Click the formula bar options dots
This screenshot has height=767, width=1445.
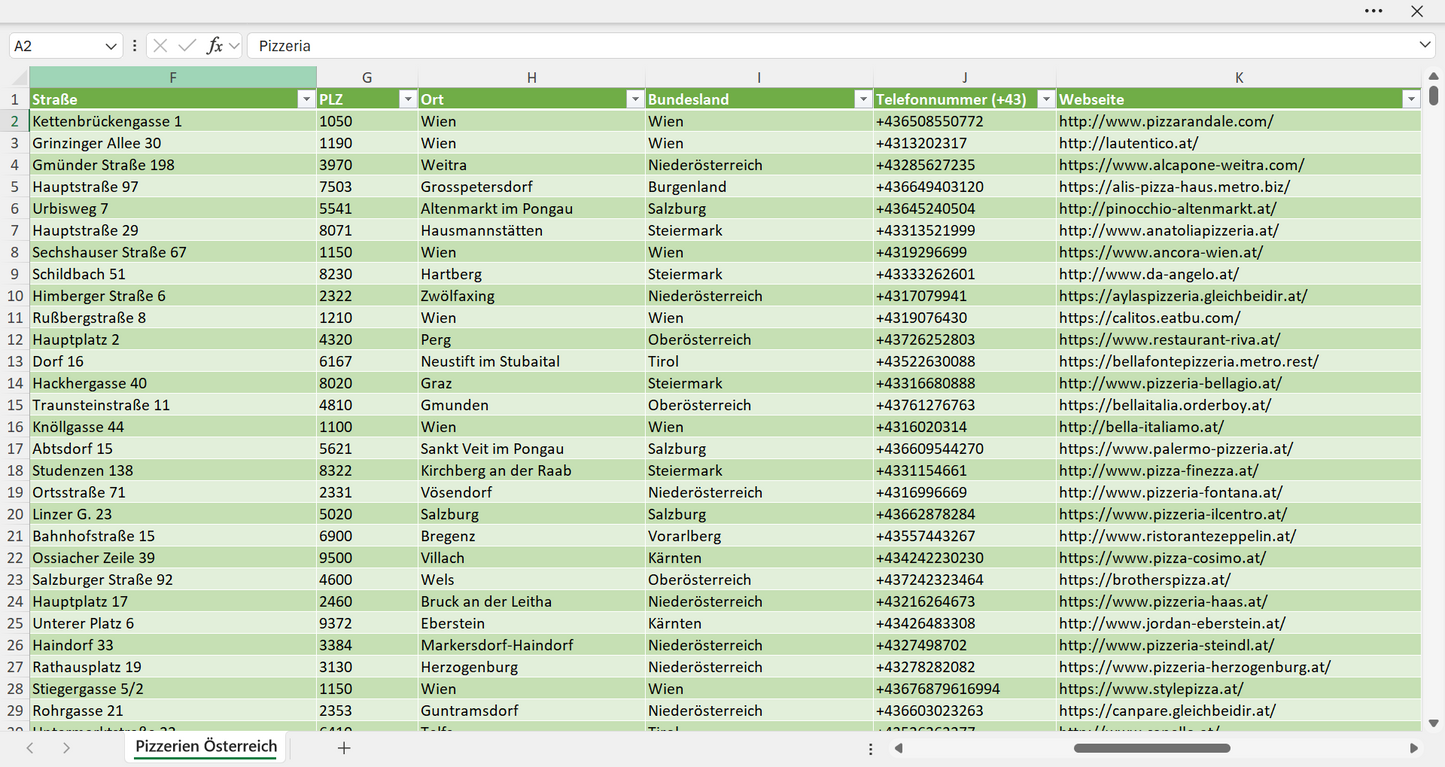(135, 46)
